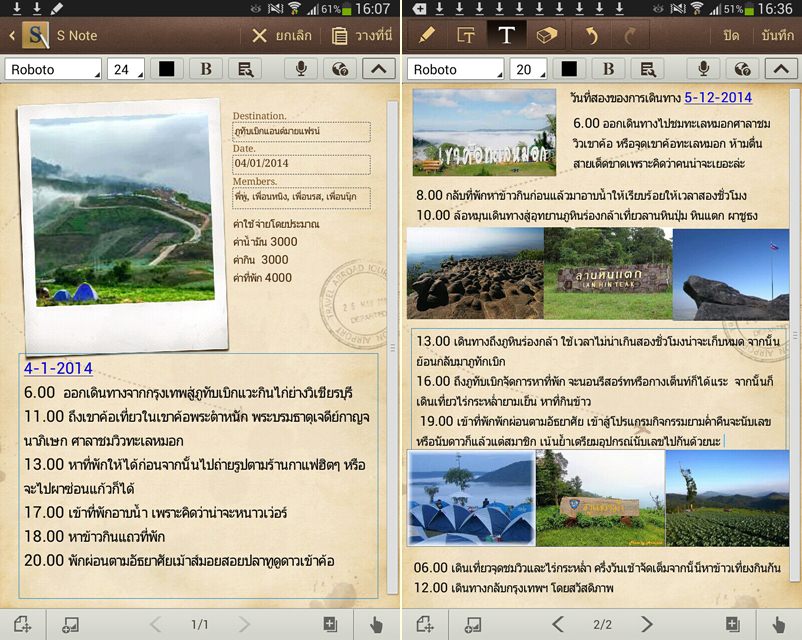Screen dimensions: 802x640
Task: Tap the Lan Hin Taek sign photo
Action: [x=608, y=274]
